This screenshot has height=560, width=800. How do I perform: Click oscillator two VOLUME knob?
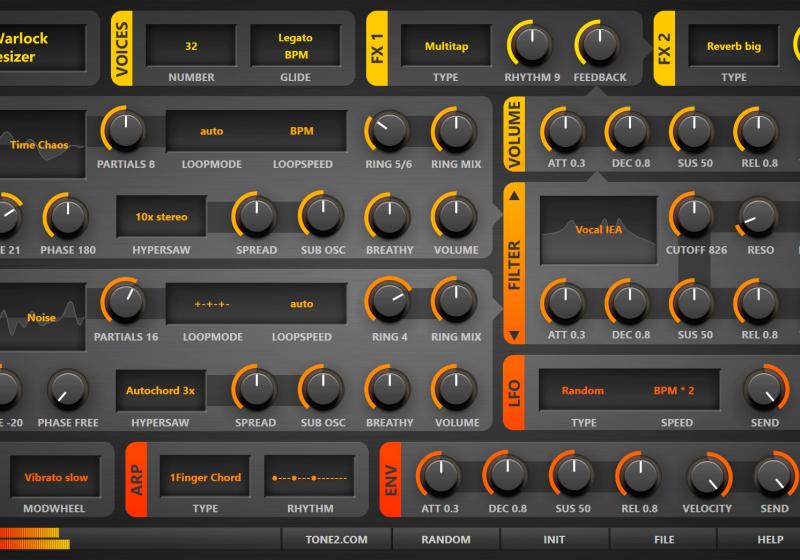[456, 389]
